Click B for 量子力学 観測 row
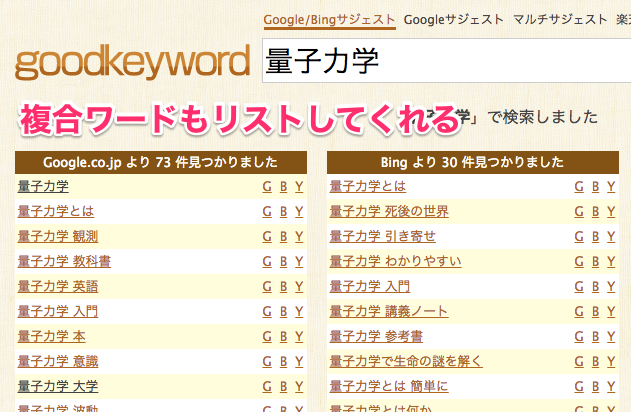This screenshot has height=412, width=631. (x=283, y=236)
